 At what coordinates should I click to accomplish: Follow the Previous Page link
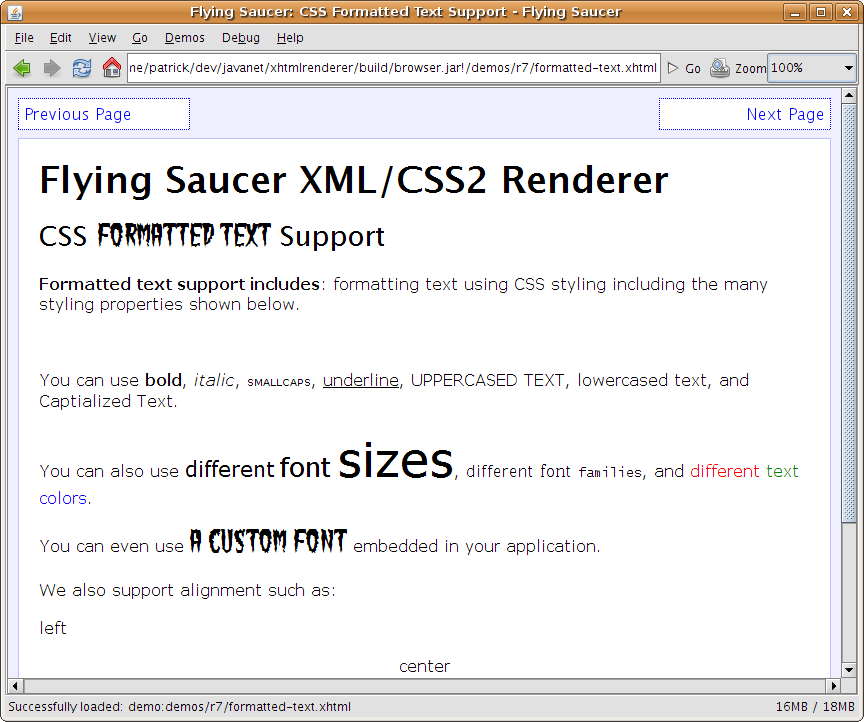tap(78, 114)
